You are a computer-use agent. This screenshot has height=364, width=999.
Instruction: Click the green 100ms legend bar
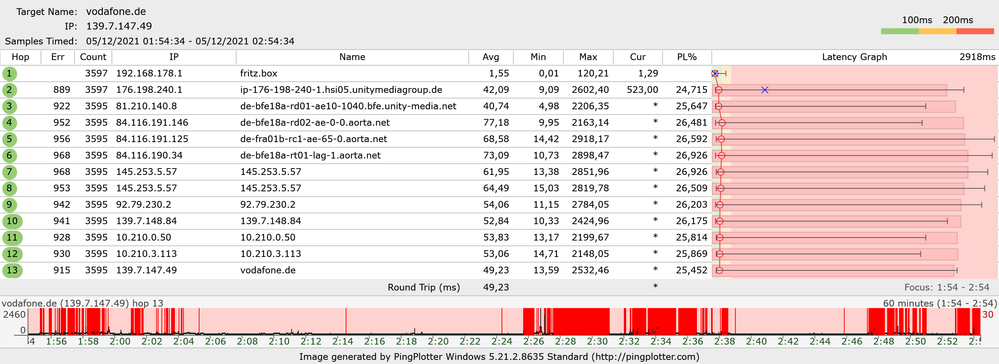(899, 31)
